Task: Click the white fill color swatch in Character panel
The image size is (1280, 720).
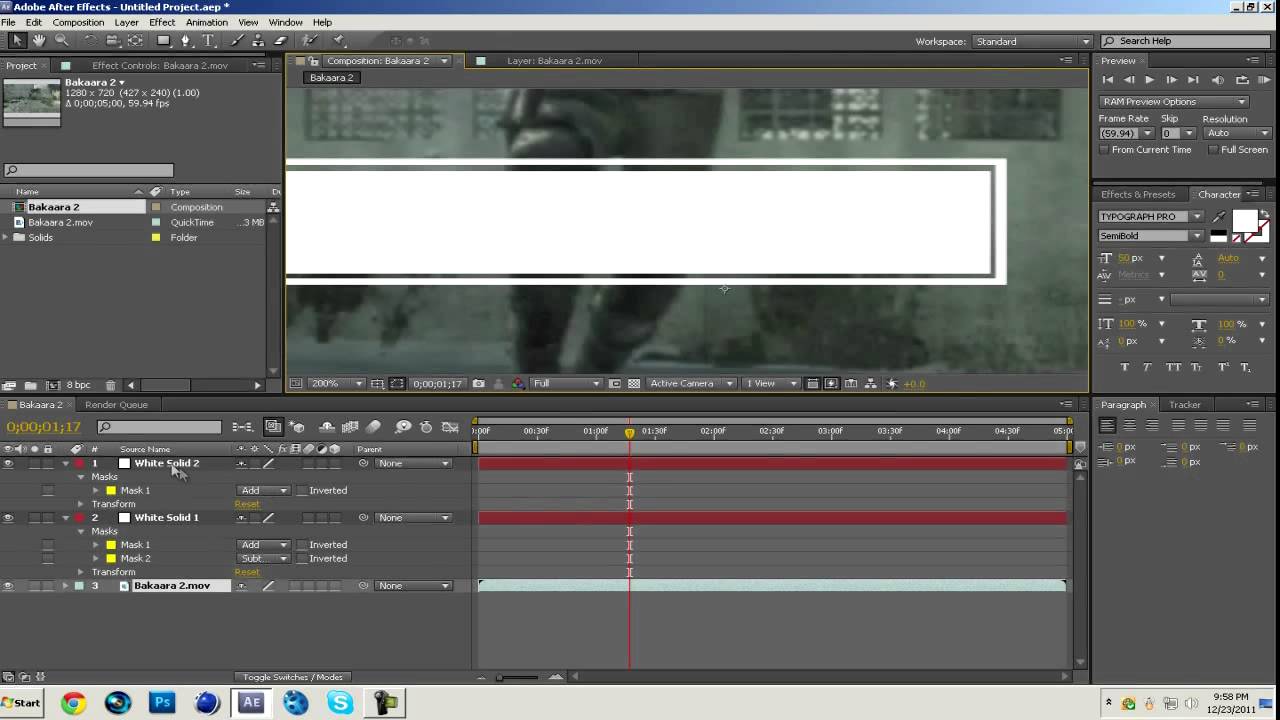Action: [x=1245, y=221]
